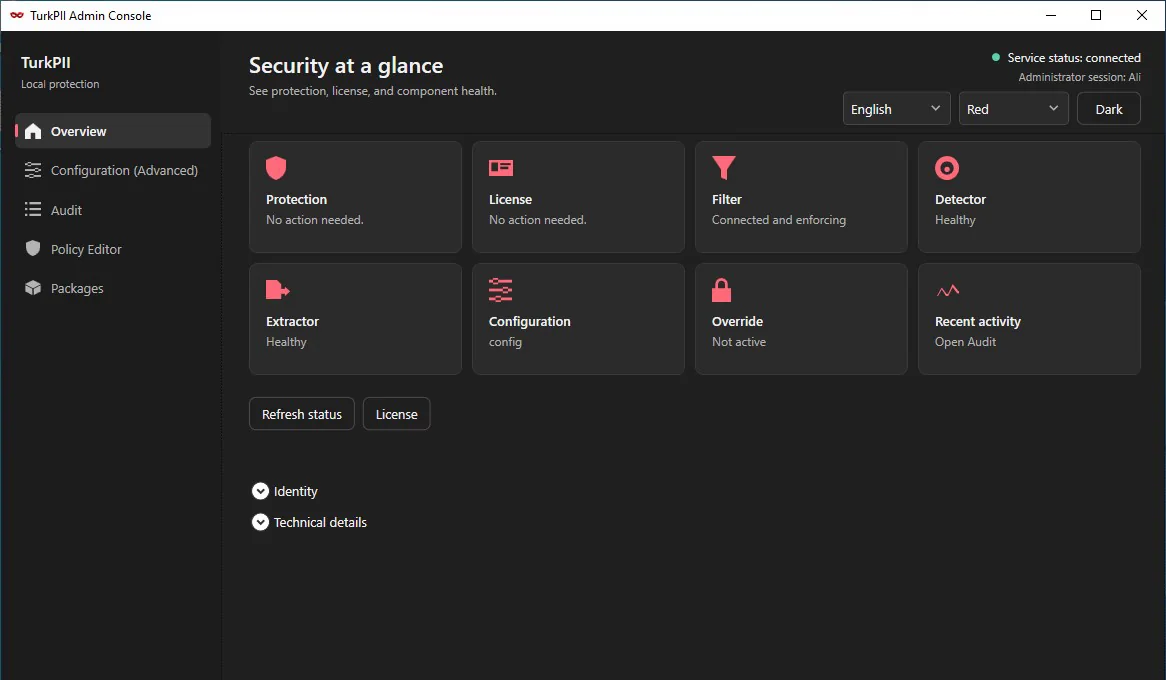Click the 'Service status: connected' text
The image size is (1166, 680).
(1074, 57)
